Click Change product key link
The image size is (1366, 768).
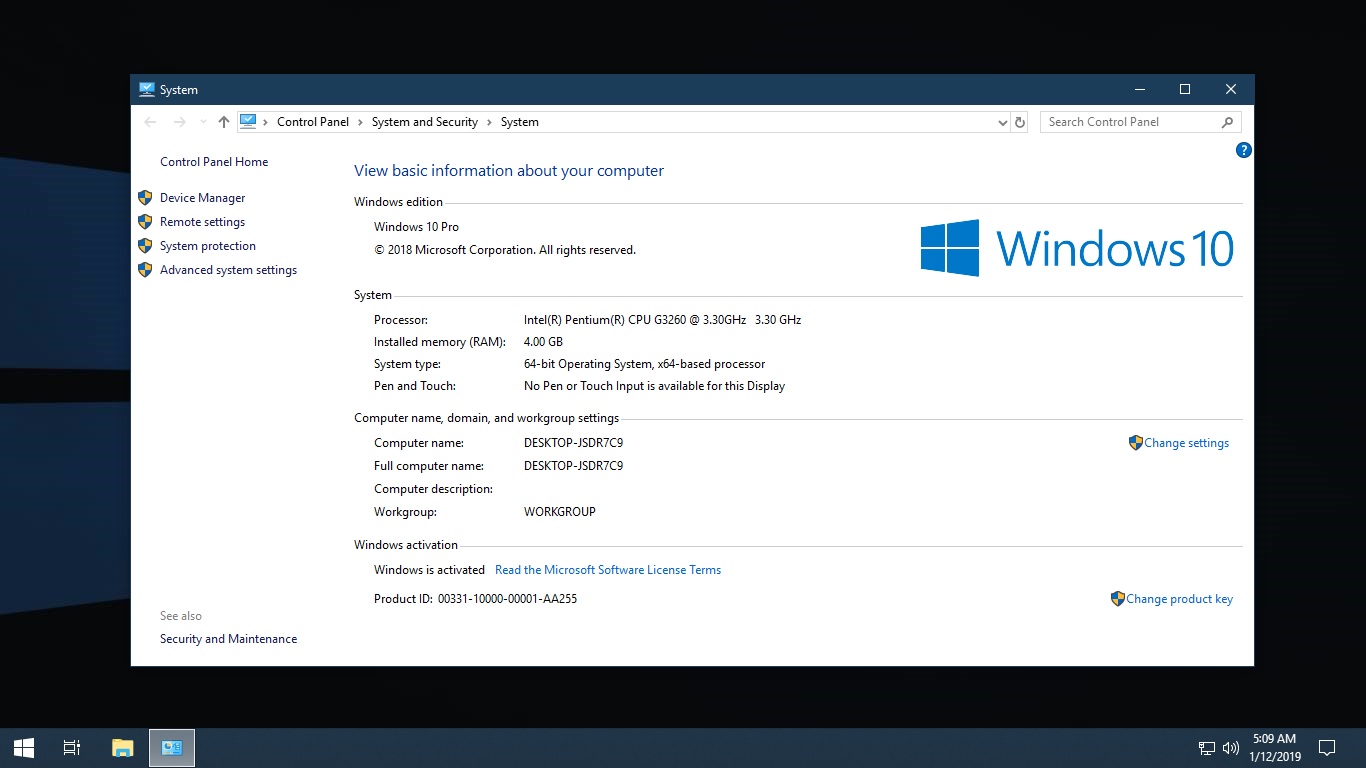(x=1179, y=599)
